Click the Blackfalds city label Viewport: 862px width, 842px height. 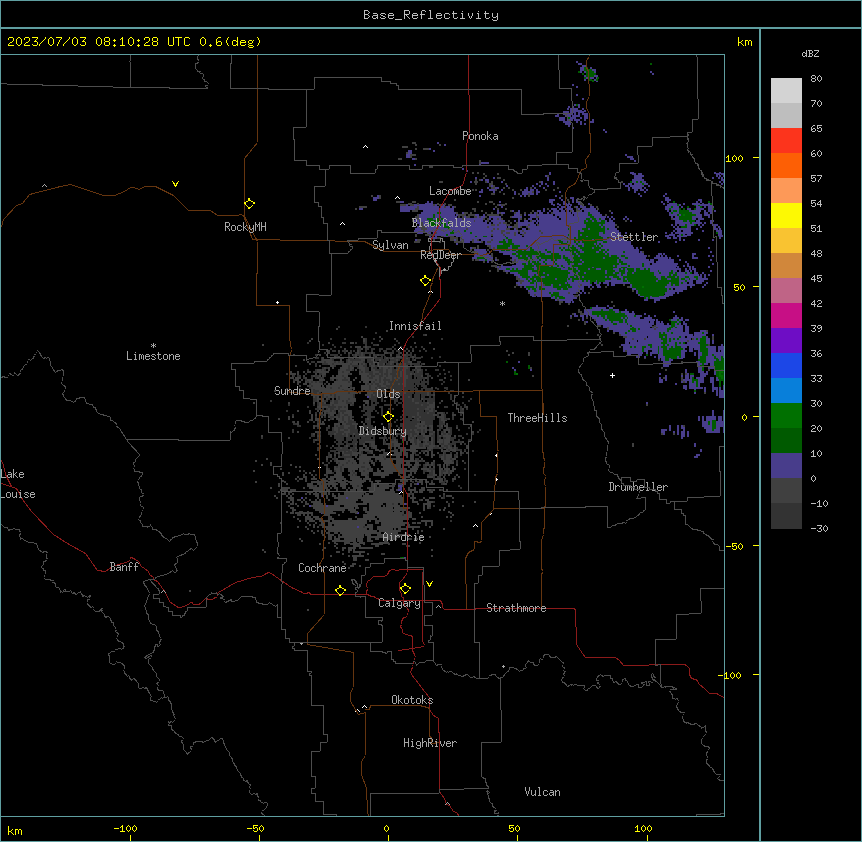coord(441,223)
